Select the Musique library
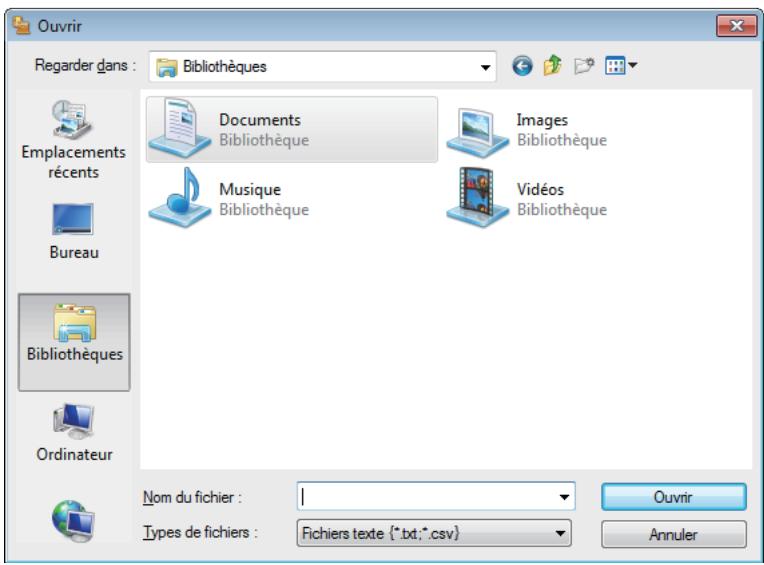 [x=229, y=199]
